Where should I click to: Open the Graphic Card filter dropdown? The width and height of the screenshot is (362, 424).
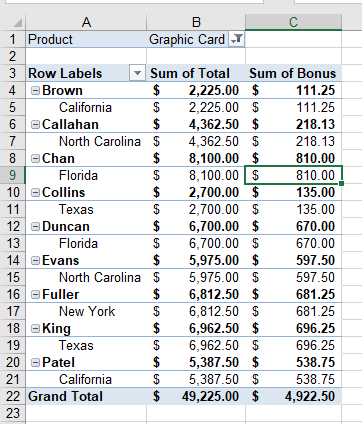(237, 39)
